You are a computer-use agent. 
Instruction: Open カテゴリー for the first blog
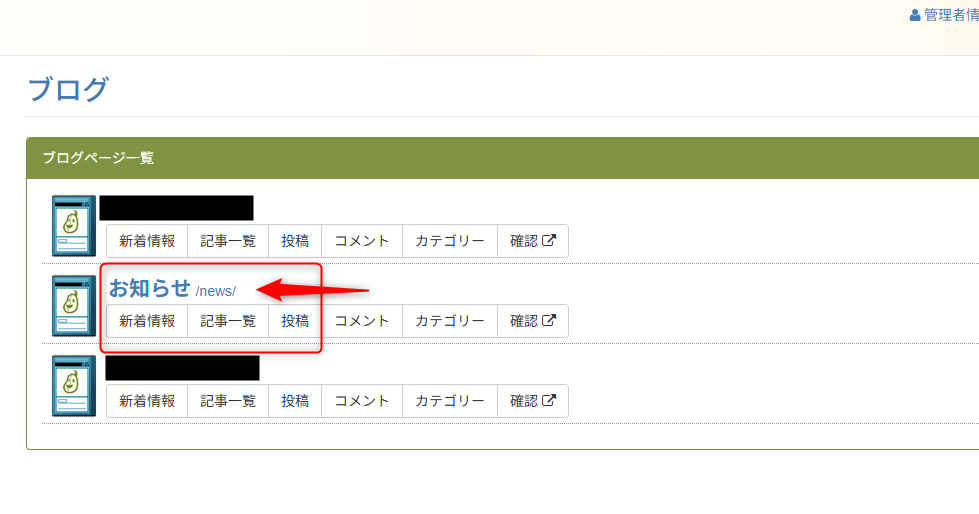pyautogui.click(x=450, y=241)
